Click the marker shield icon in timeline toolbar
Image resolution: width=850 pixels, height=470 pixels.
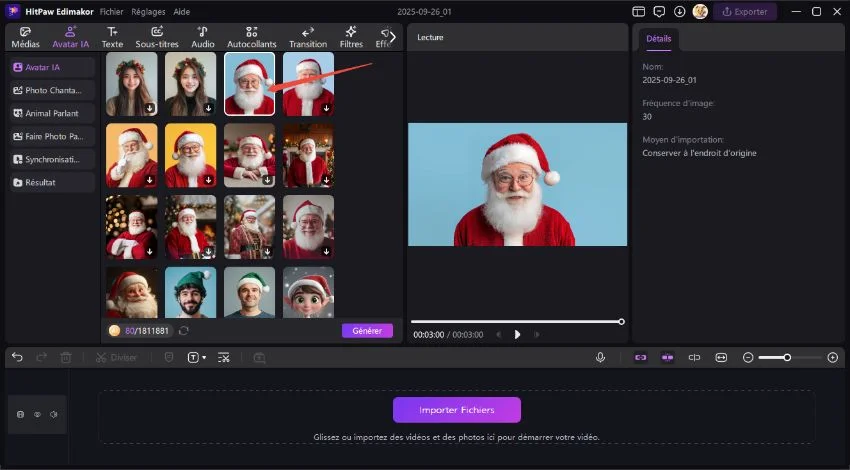[x=169, y=357]
